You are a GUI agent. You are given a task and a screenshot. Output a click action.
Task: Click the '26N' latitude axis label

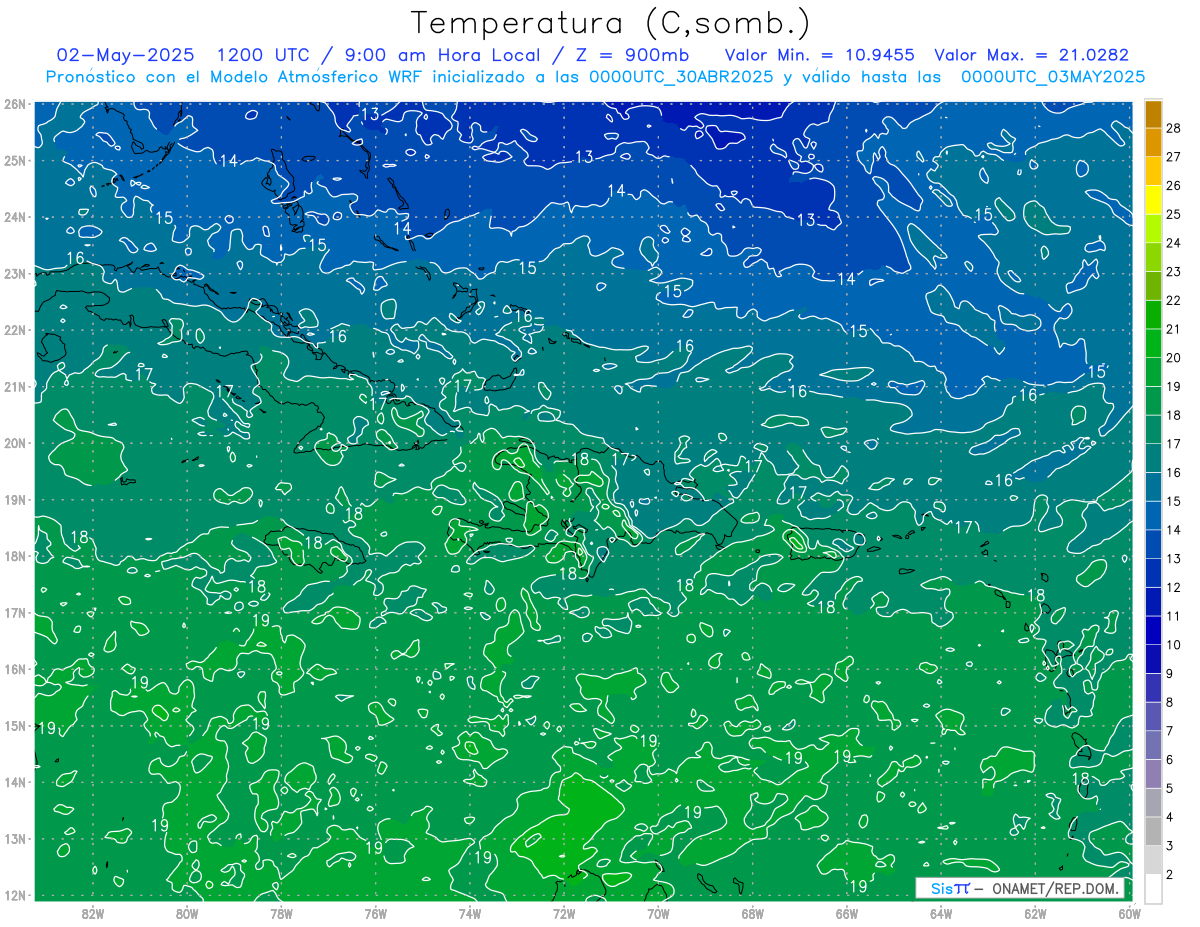point(15,104)
